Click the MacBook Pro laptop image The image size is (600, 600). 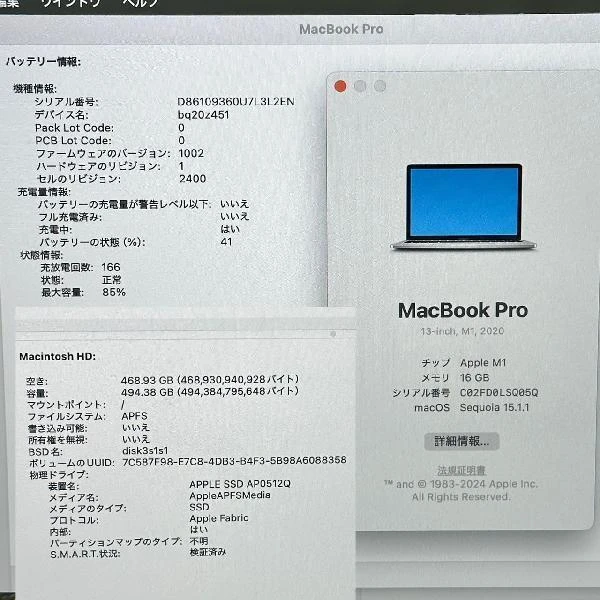pyautogui.click(x=463, y=207)
